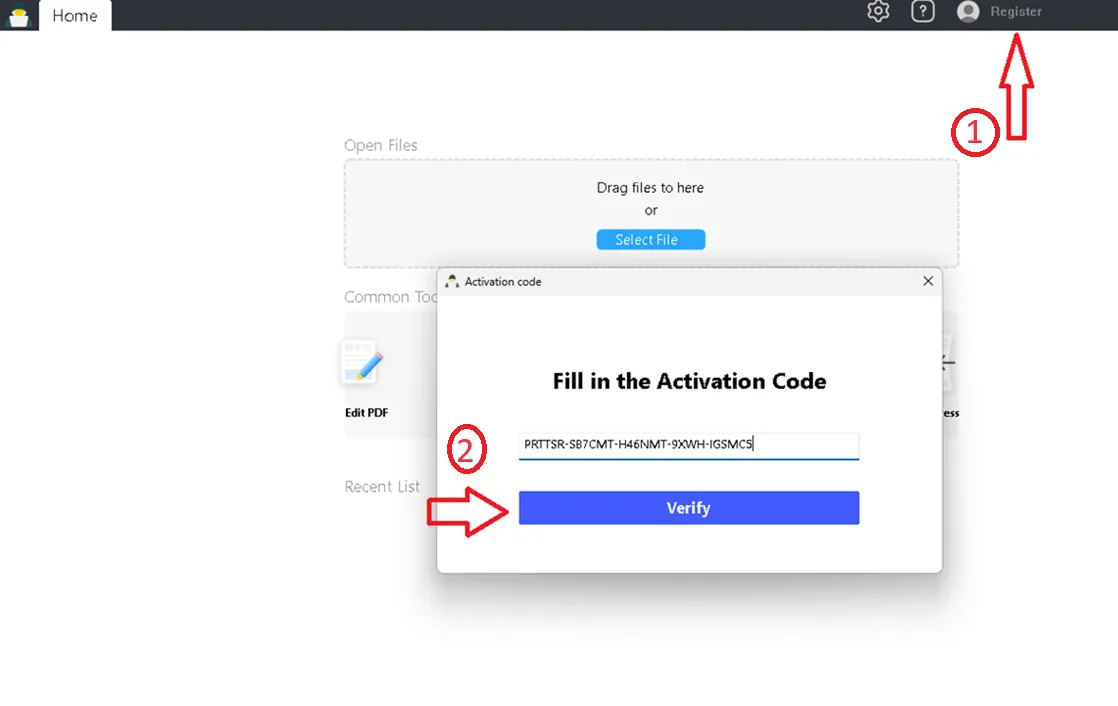Open help with the question mark icon
Screen dimensions: 1118x706
point(922,12)
